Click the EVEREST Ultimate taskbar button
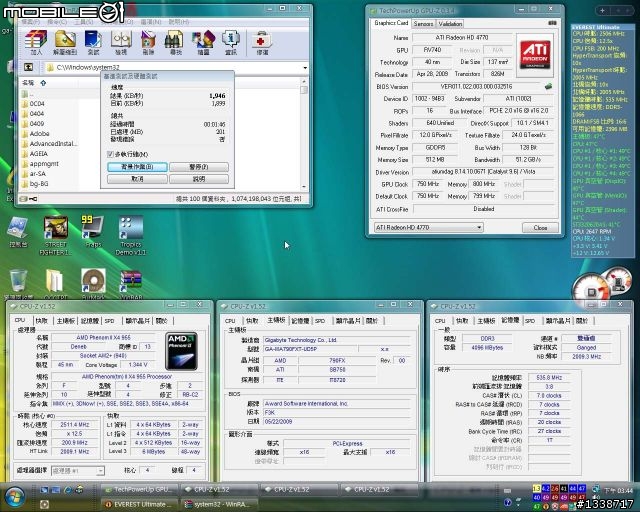The height and width of the screenshot is (512, 640). point(139,504)
